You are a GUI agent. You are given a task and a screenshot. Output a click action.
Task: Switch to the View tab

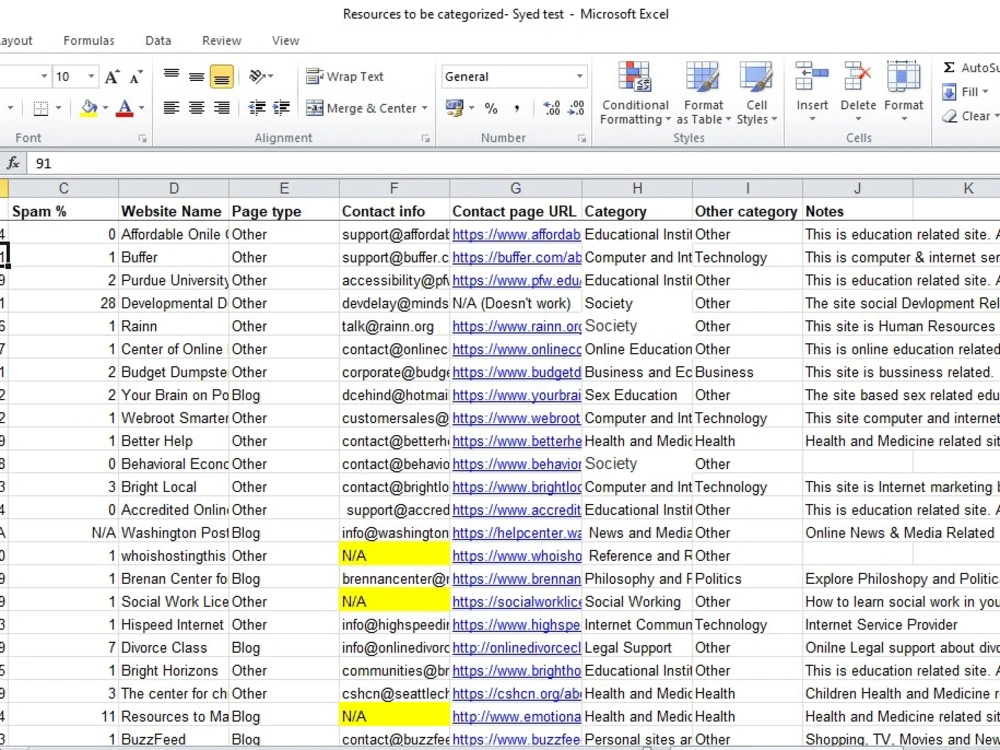(286, 41)
